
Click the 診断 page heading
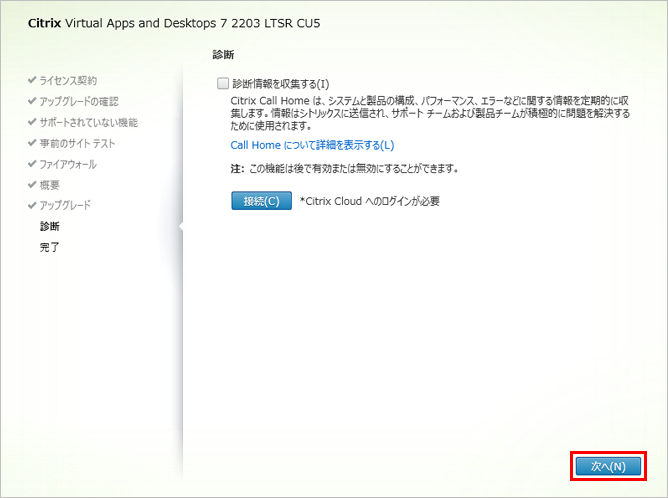pos(223,55)
